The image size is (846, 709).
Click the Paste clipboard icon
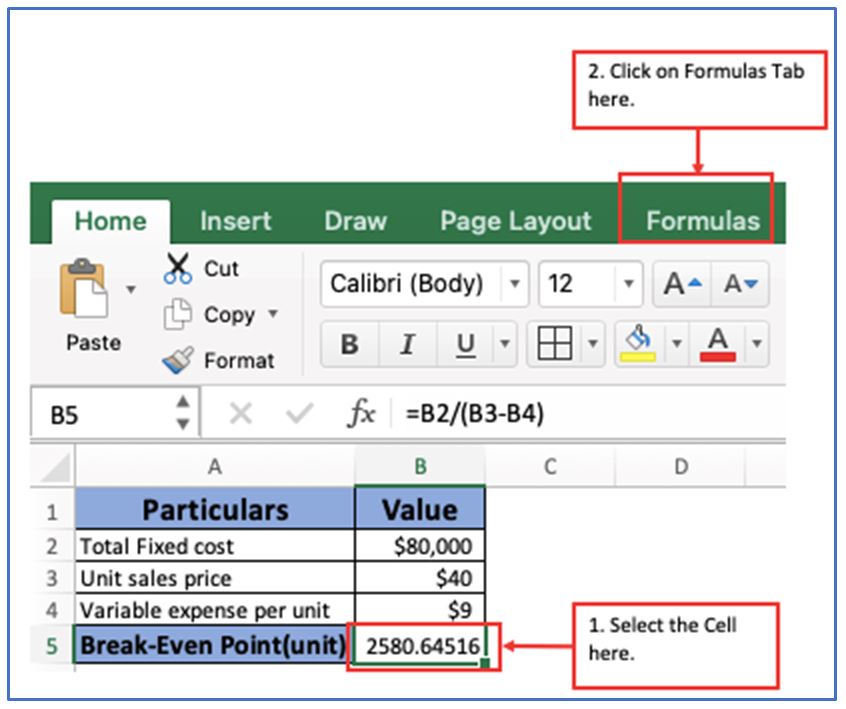(83, 288)
